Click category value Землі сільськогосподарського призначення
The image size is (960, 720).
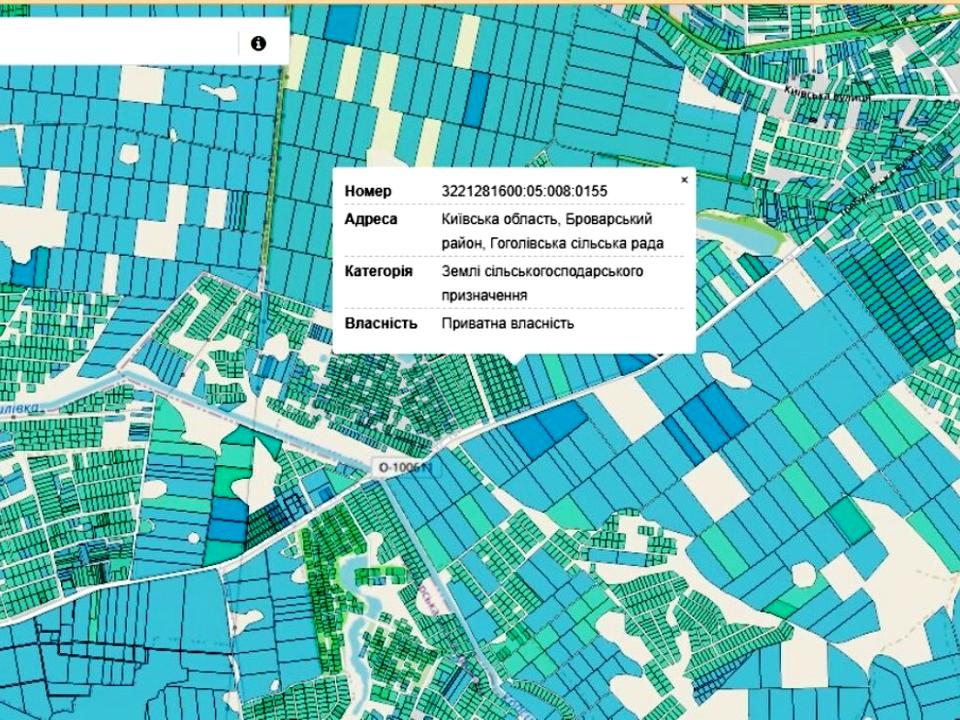(542, 271)
